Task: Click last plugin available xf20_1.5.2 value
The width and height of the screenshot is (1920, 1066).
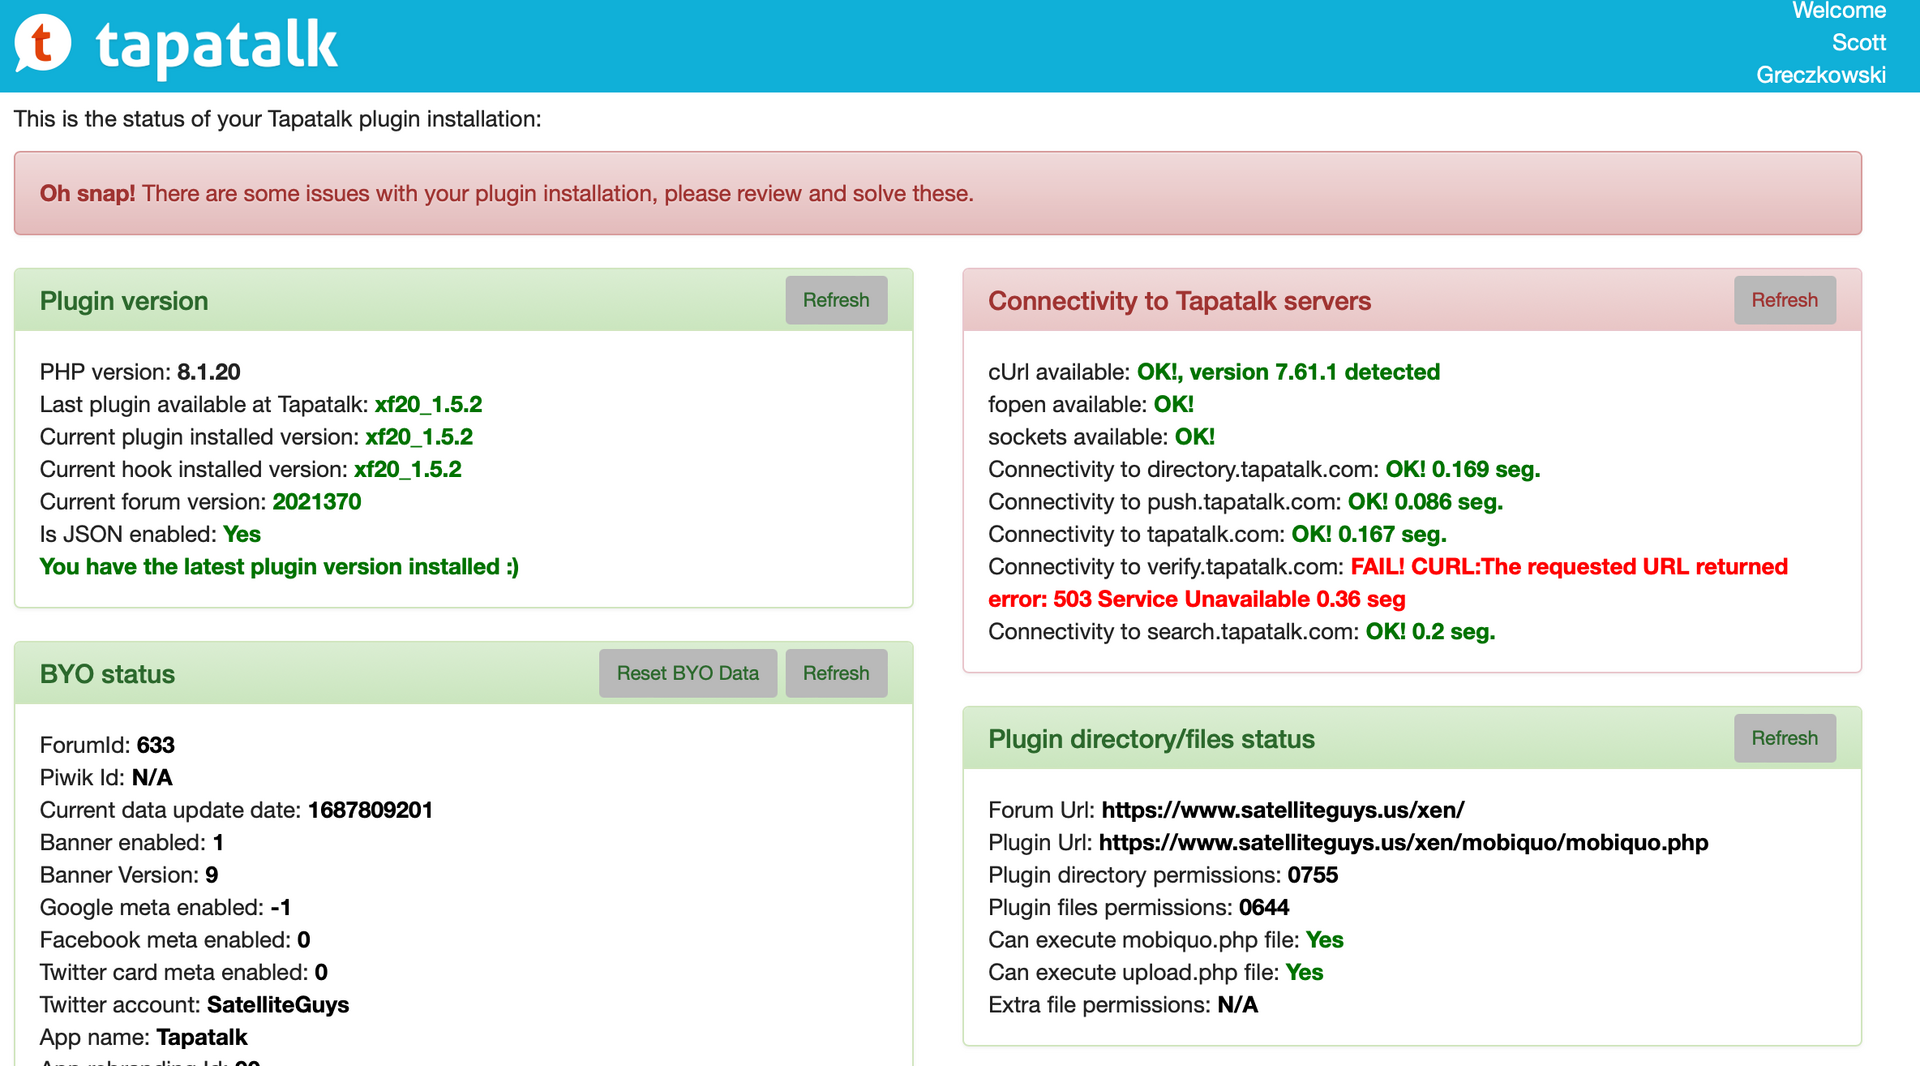Action: click(428, 404)
